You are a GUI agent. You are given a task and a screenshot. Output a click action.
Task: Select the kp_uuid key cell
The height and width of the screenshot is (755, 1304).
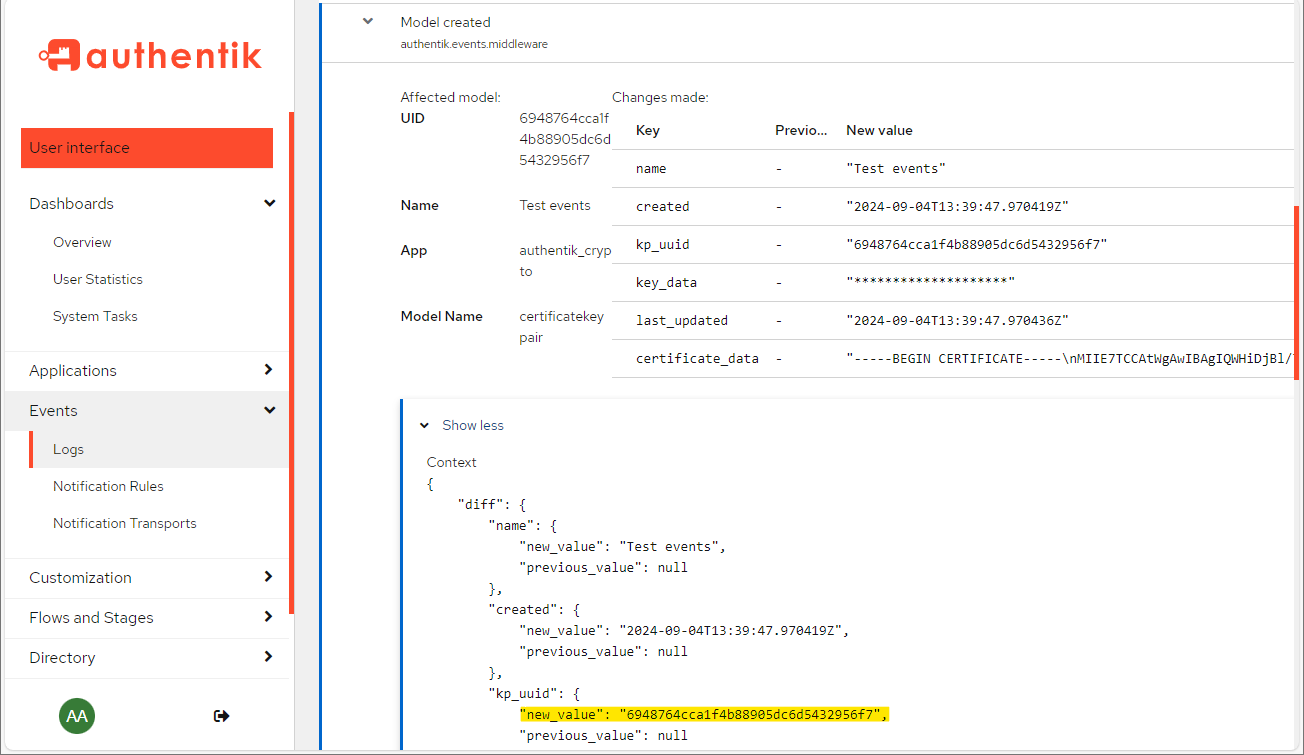pyautogui.click(x=663, y=245)
